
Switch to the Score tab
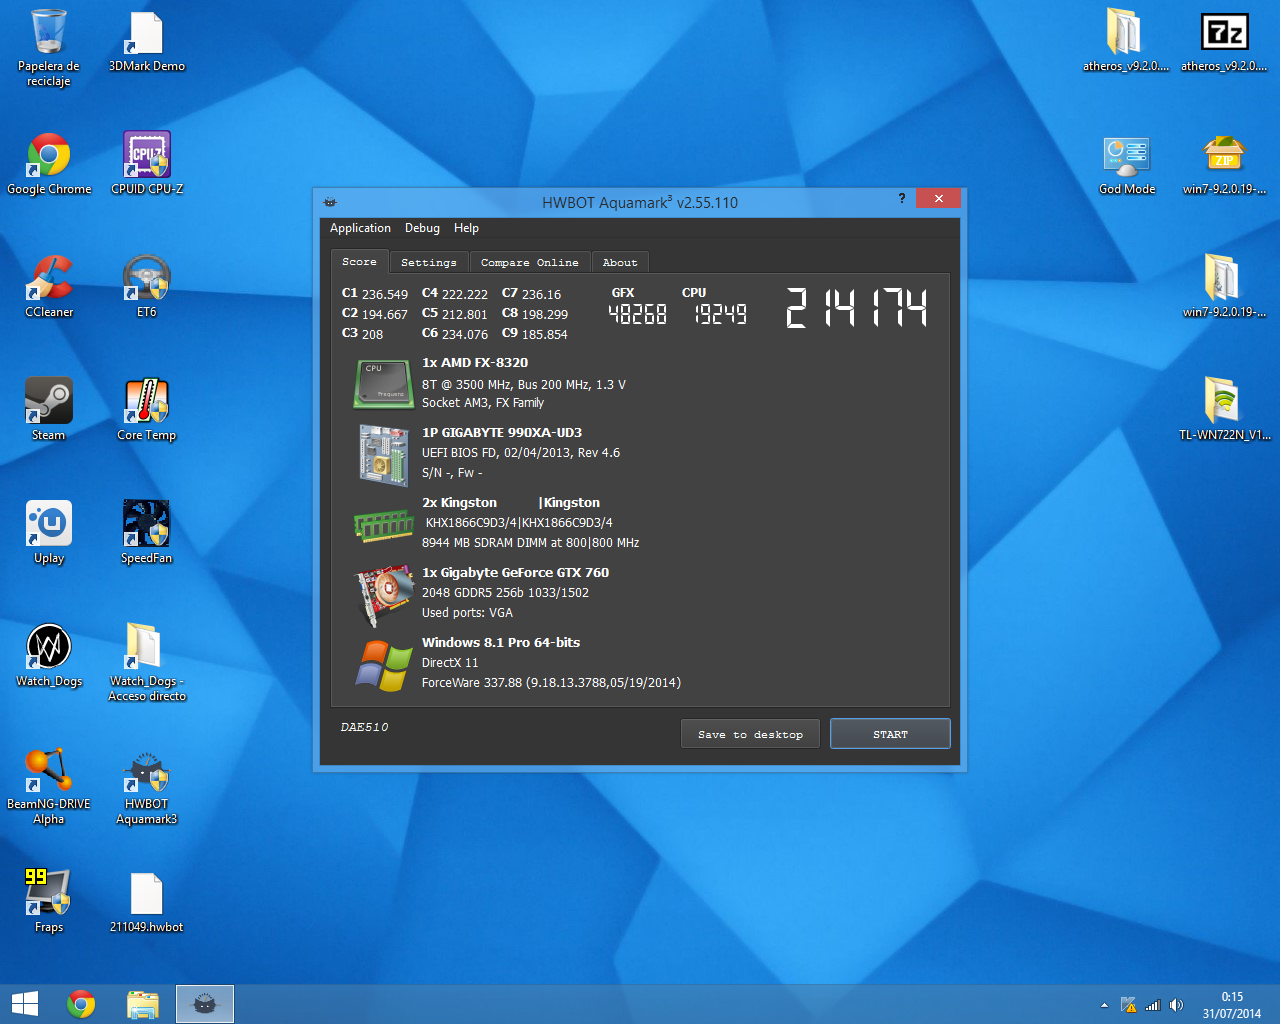pyautogui.click(x=360, y=262)
